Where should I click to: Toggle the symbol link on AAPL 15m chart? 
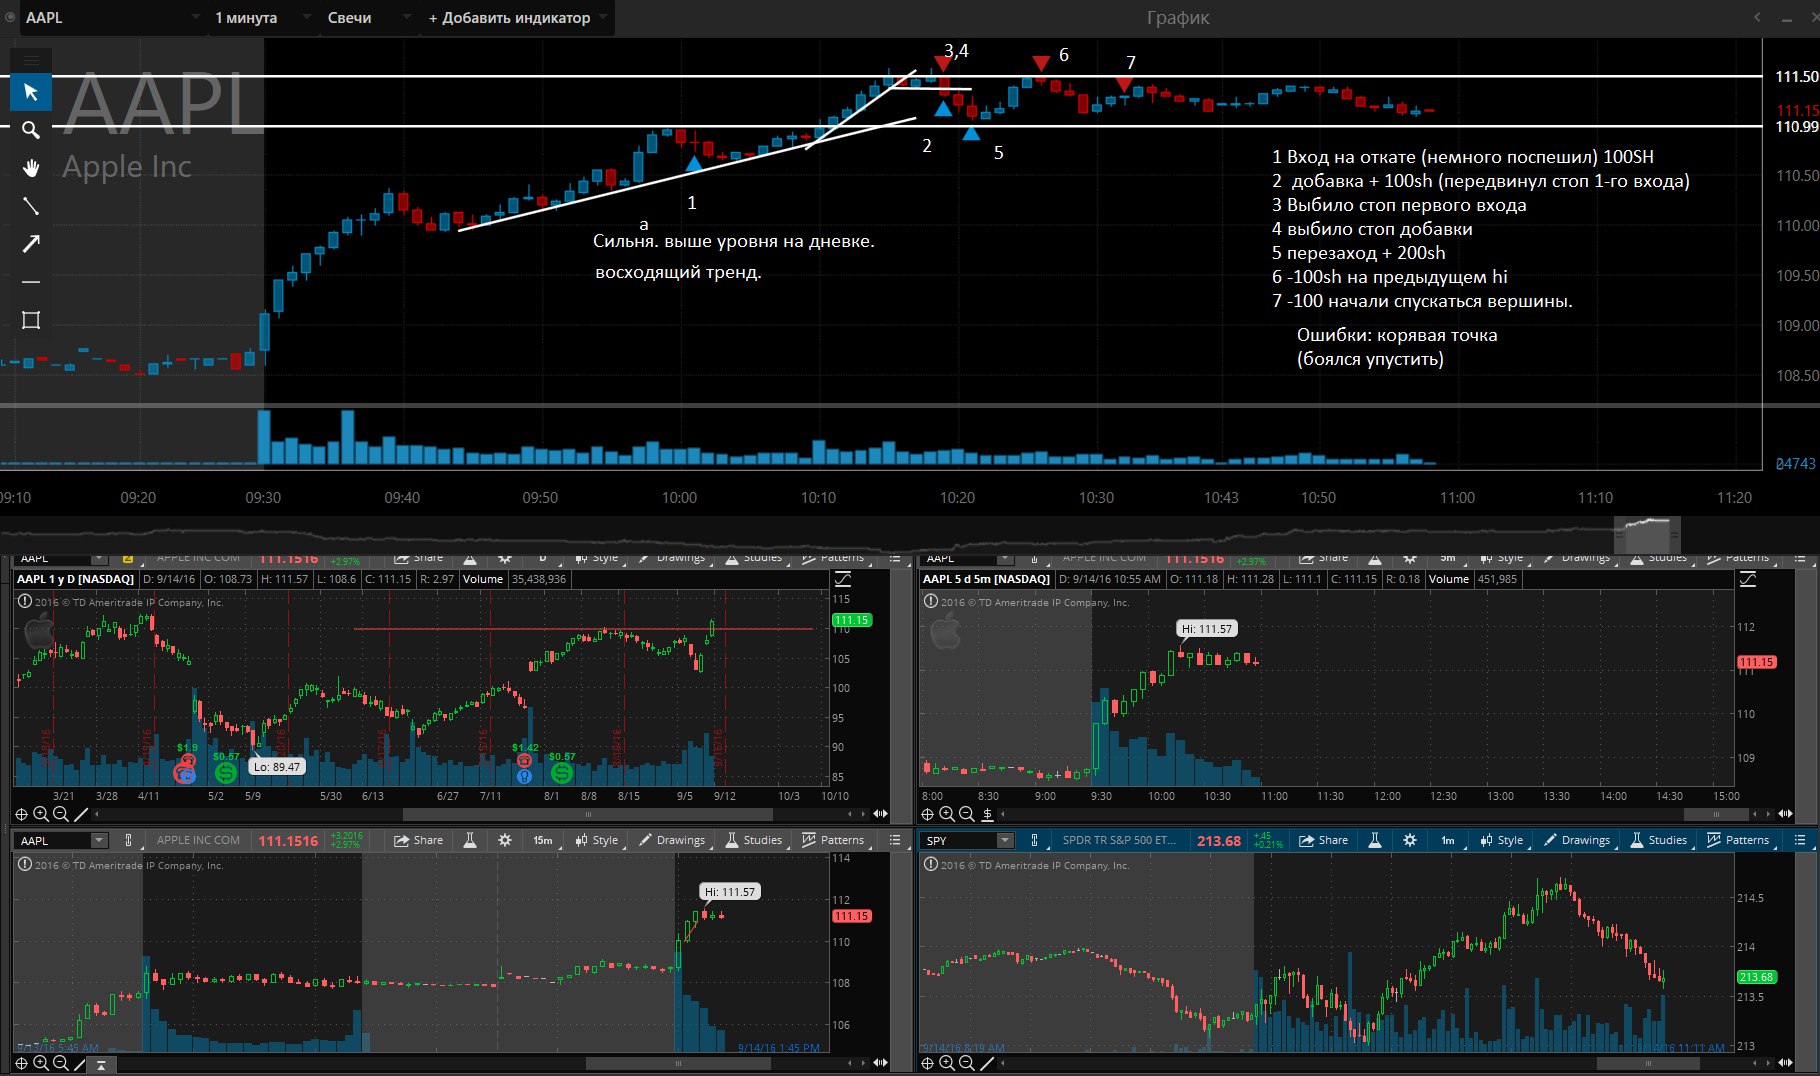(x=128, y=840)
